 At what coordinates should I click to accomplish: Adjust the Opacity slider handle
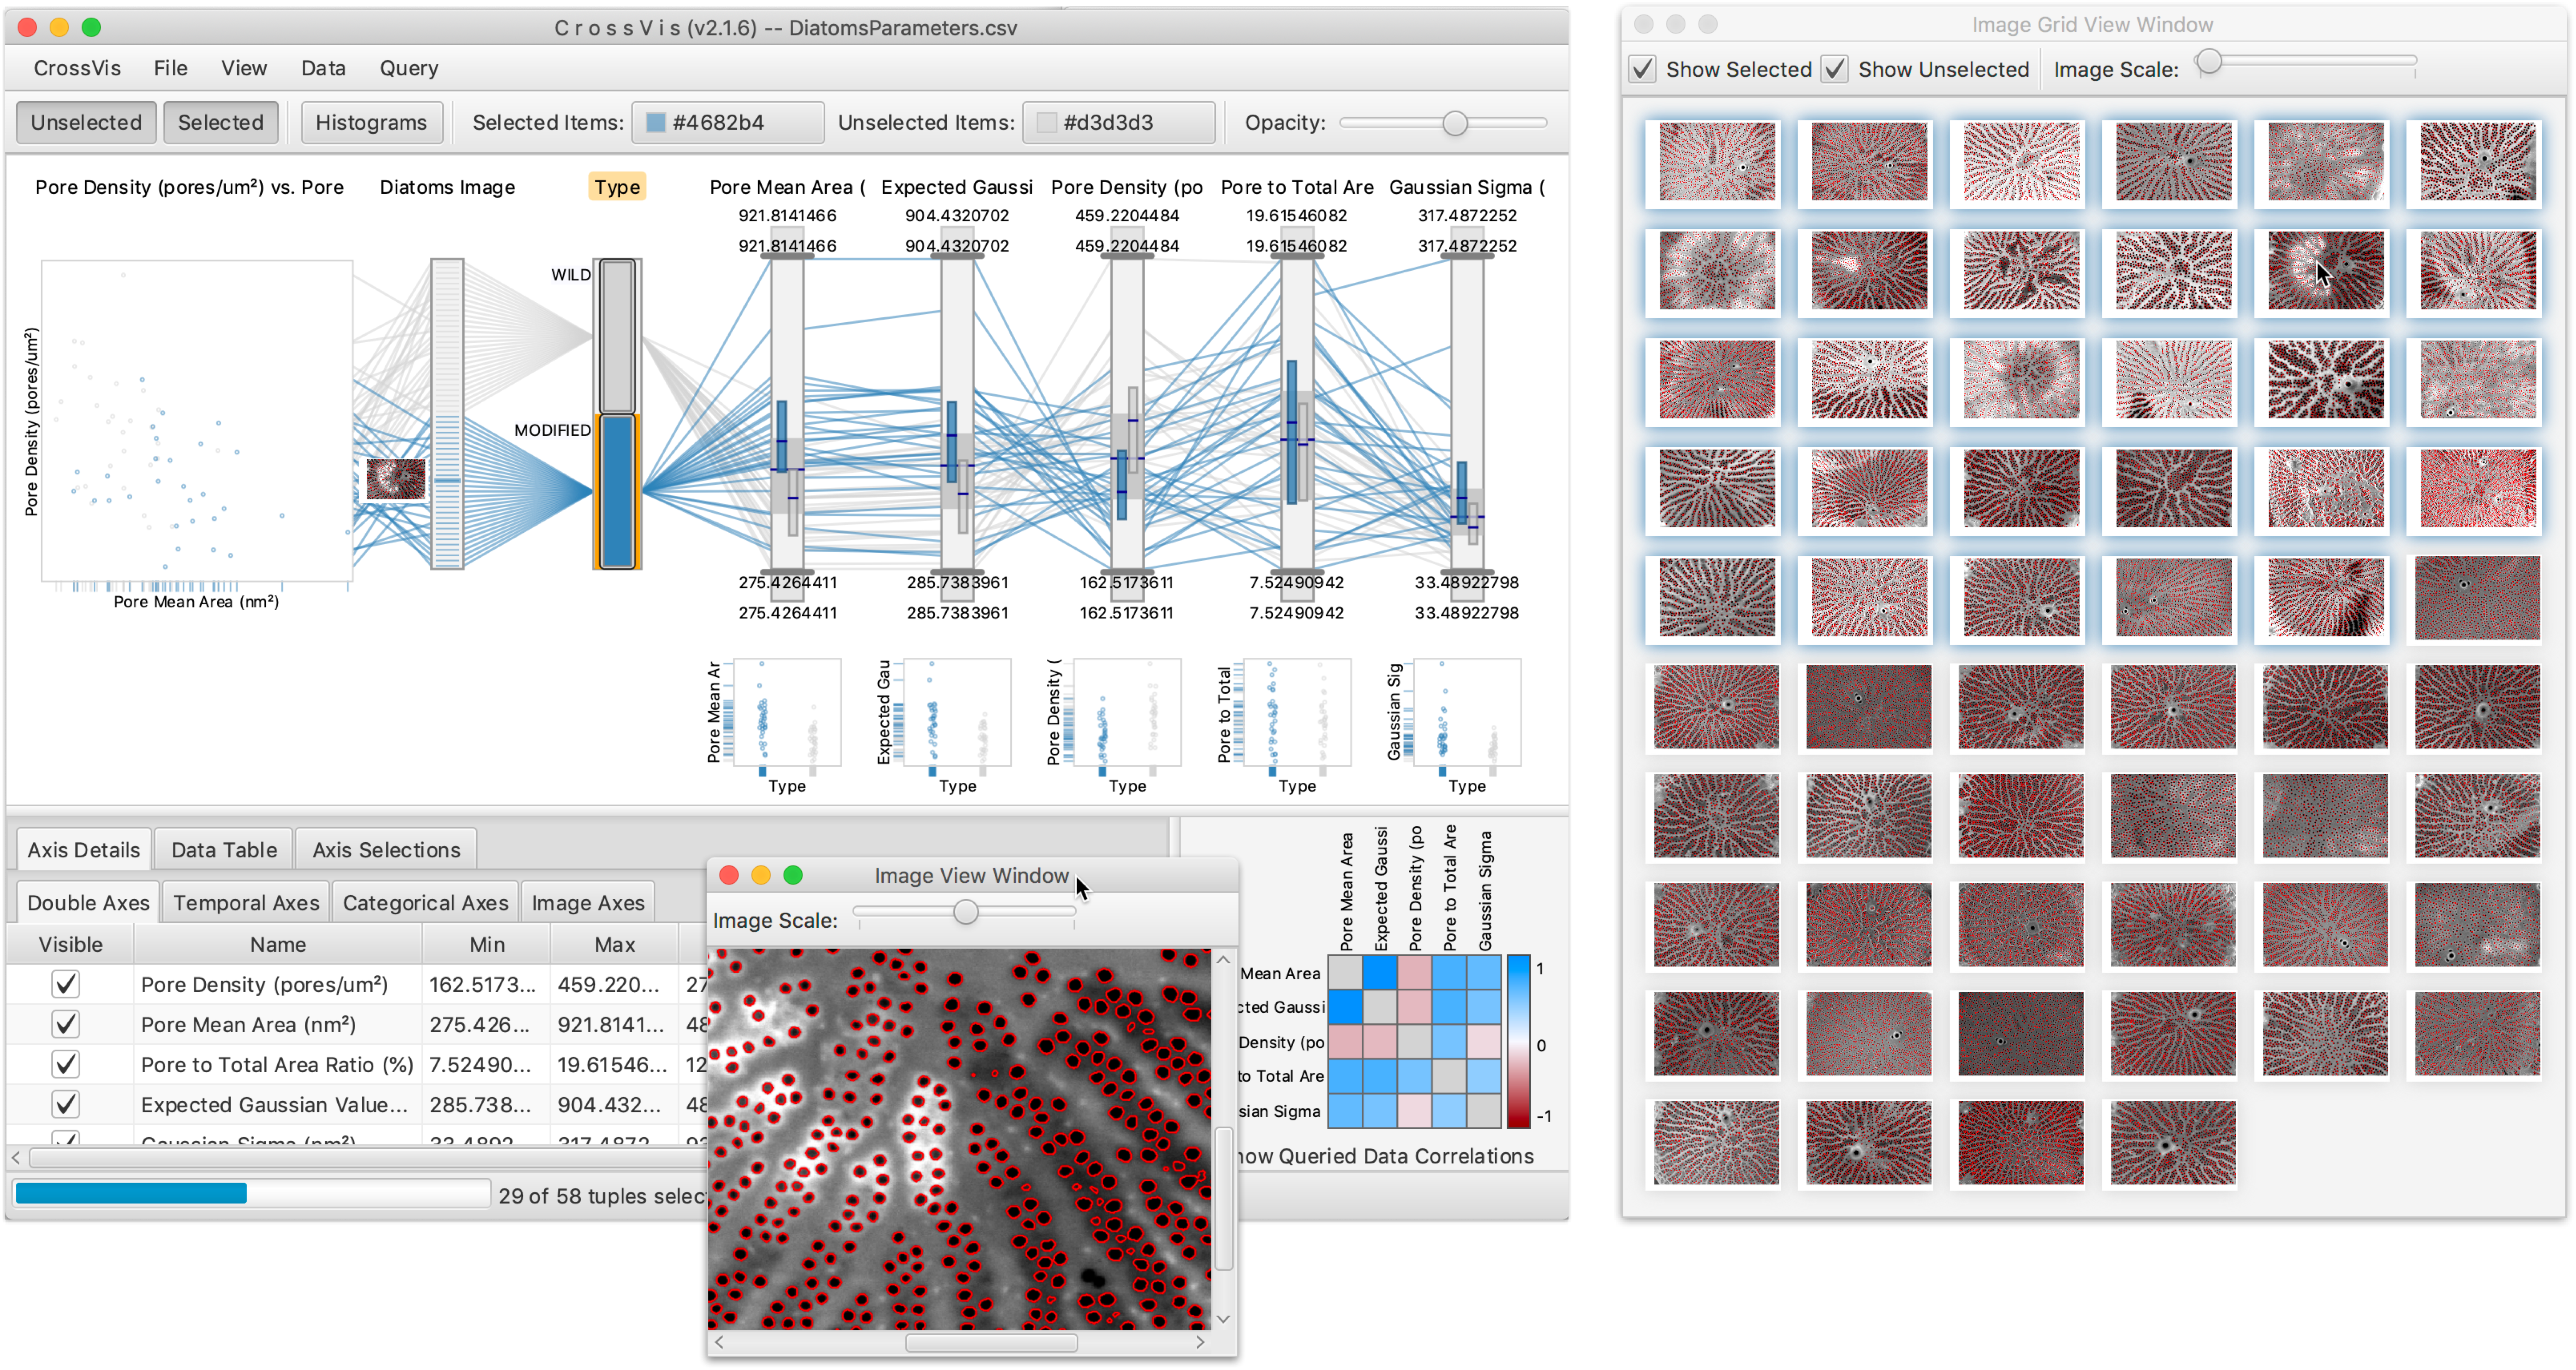1455,123
